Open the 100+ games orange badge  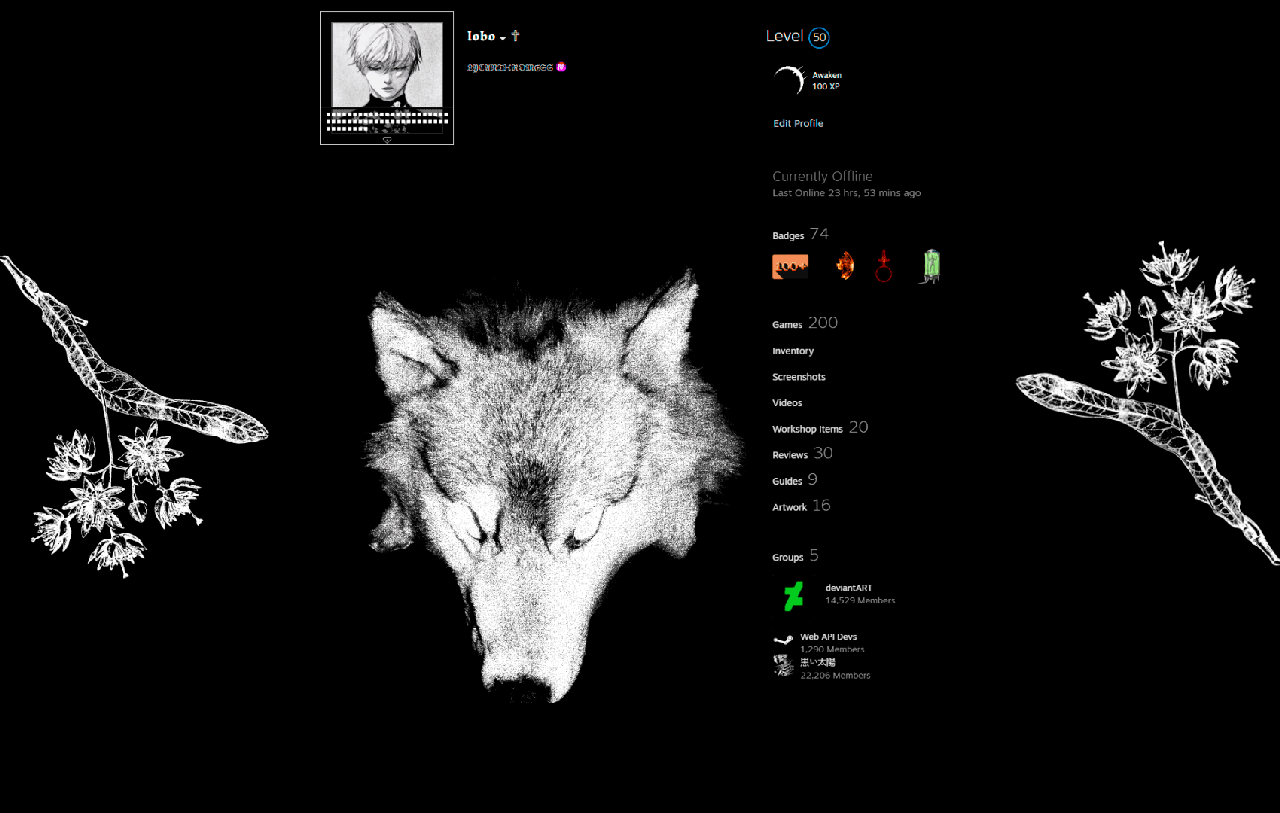click(x=790, y=267)
